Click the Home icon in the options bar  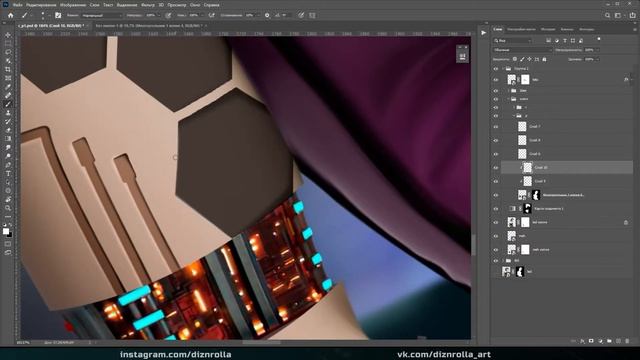11,16
